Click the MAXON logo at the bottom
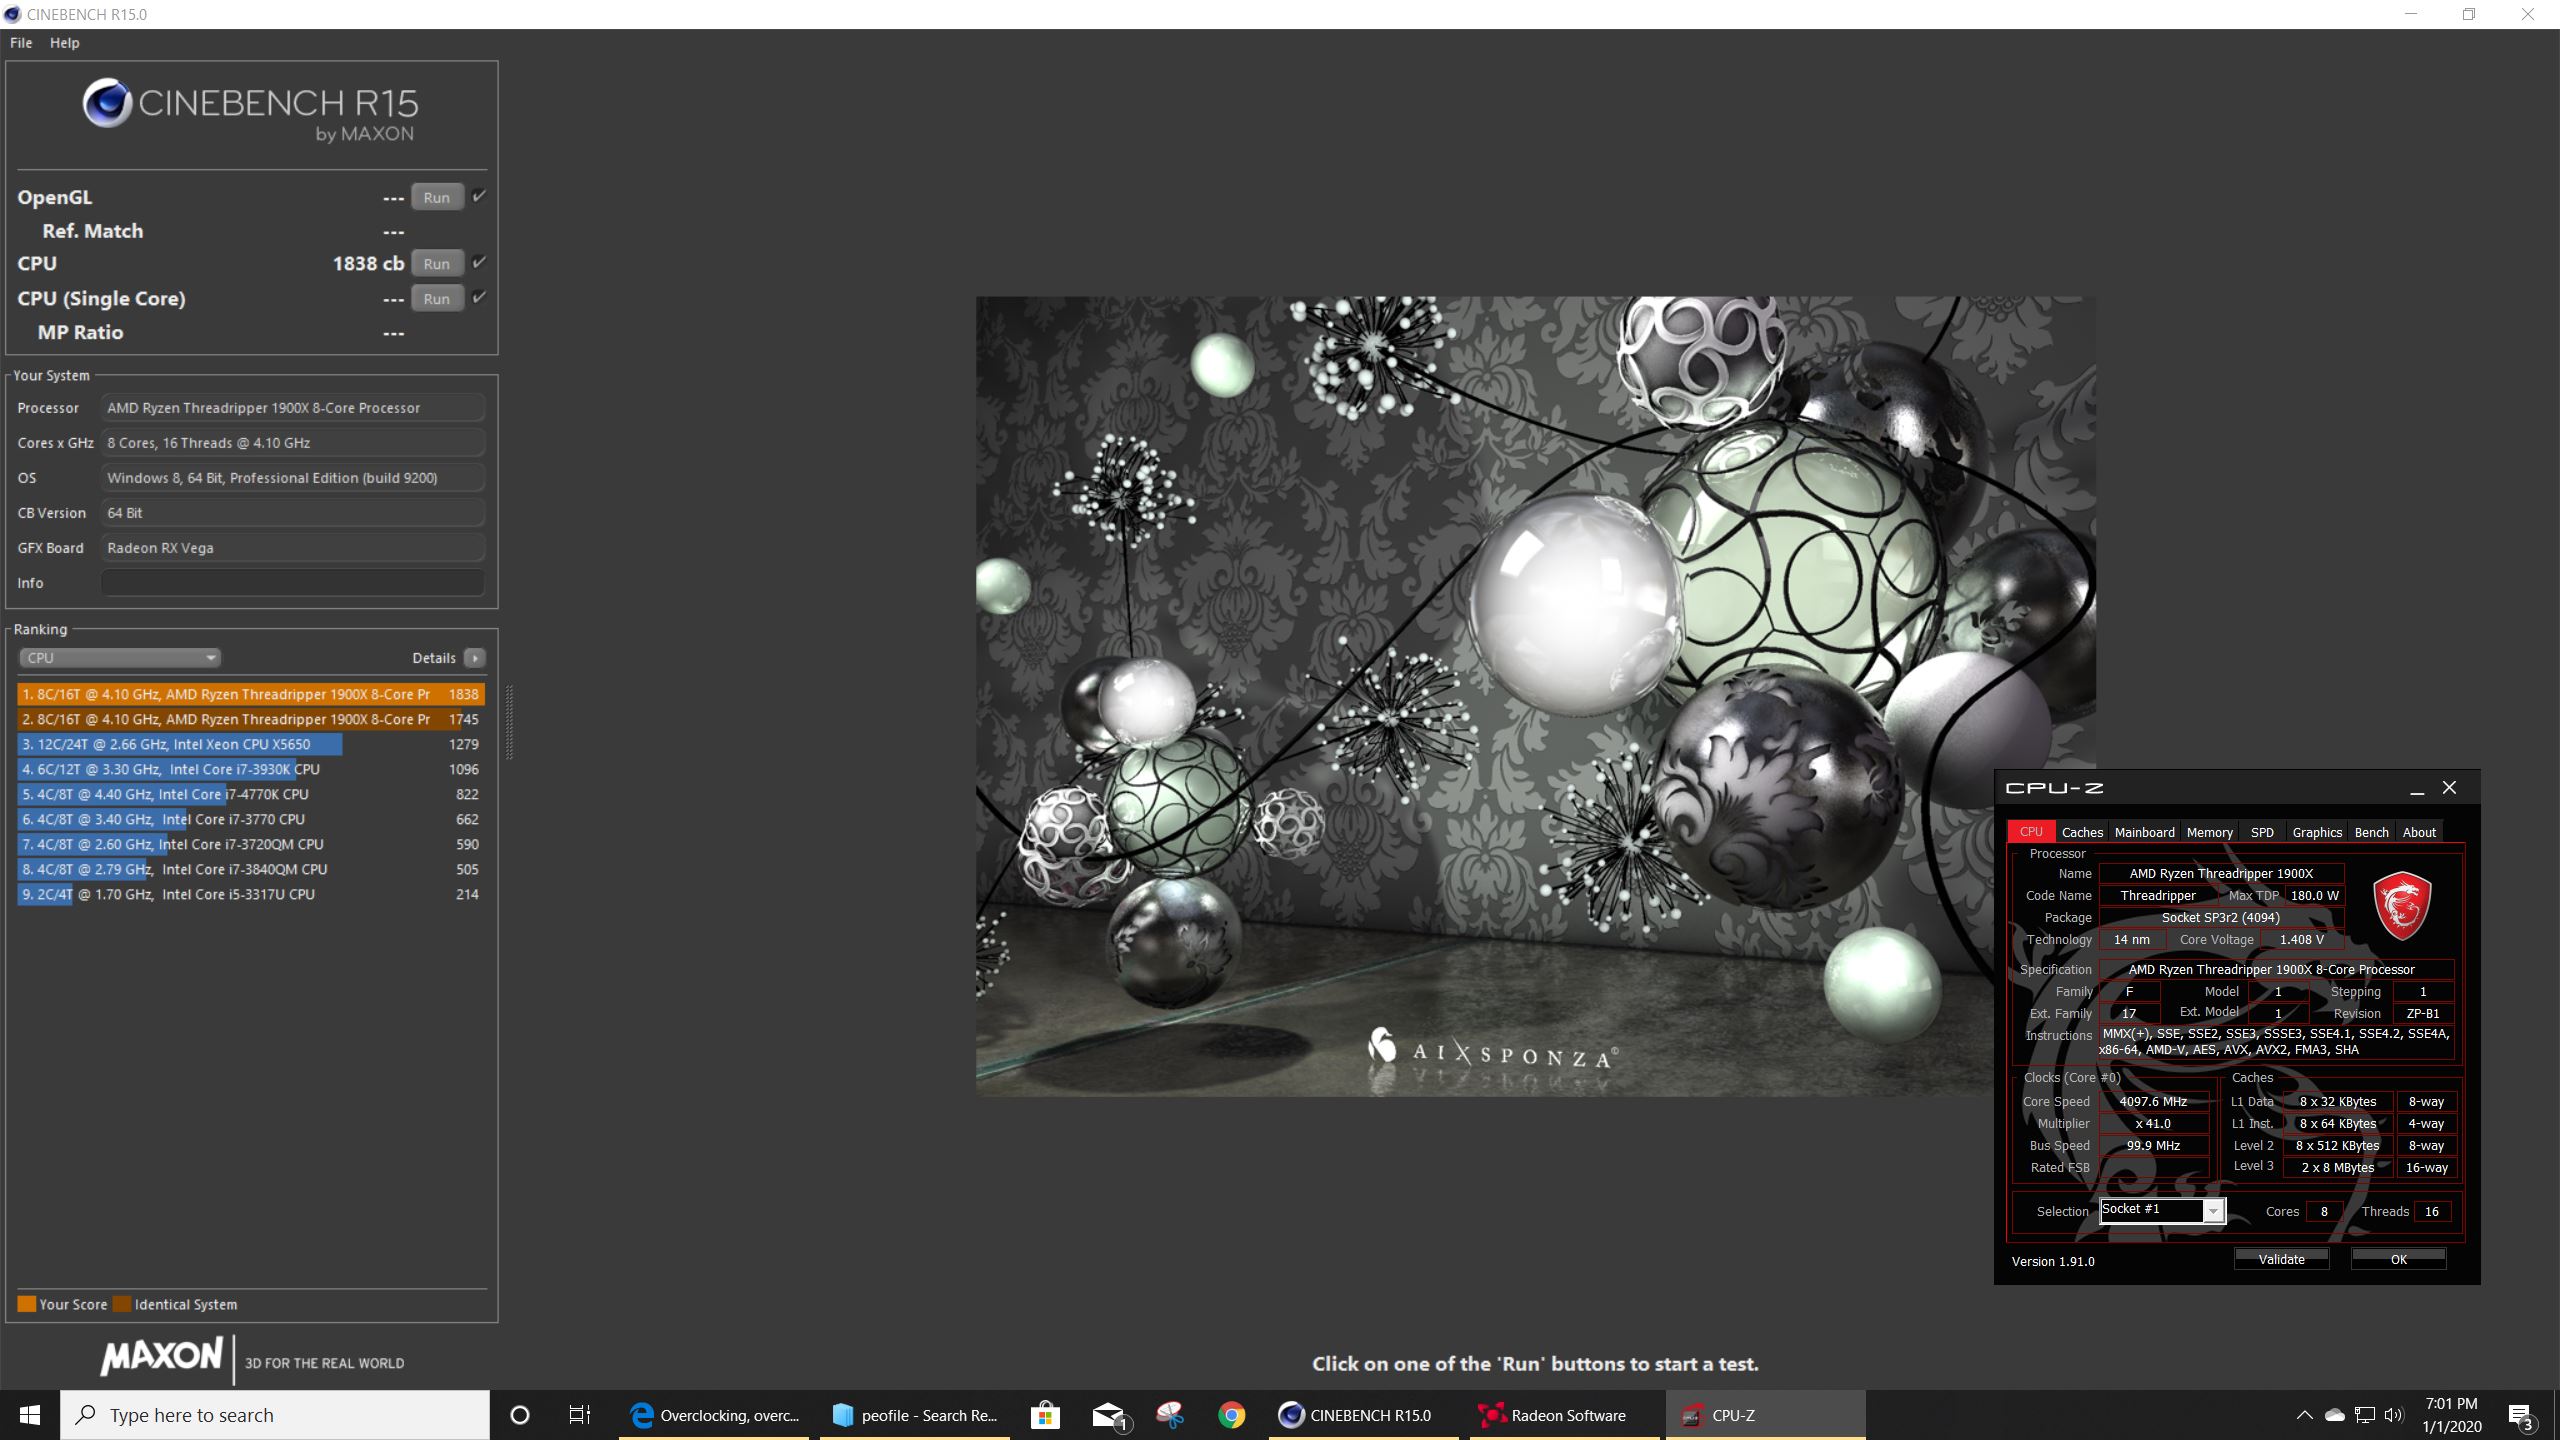This screenshot has height=1440, width=2560. tap(161, 1357)
